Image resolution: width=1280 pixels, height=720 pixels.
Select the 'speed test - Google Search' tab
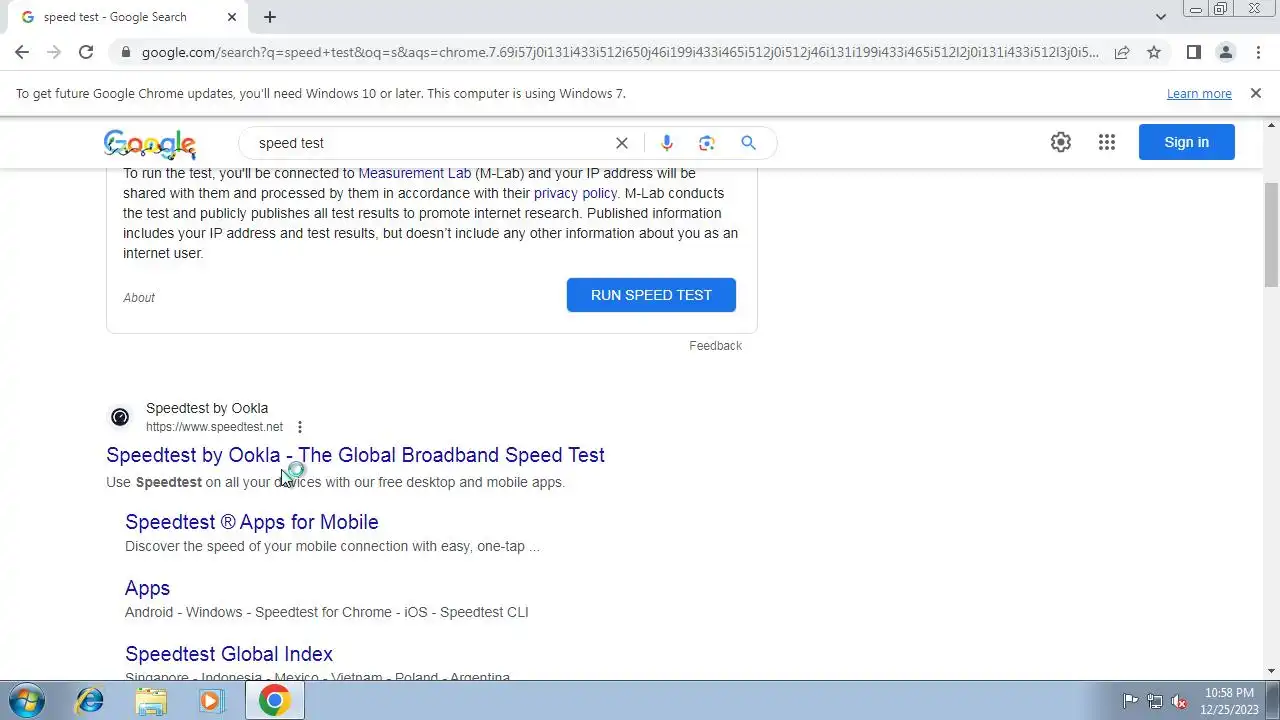127,17
